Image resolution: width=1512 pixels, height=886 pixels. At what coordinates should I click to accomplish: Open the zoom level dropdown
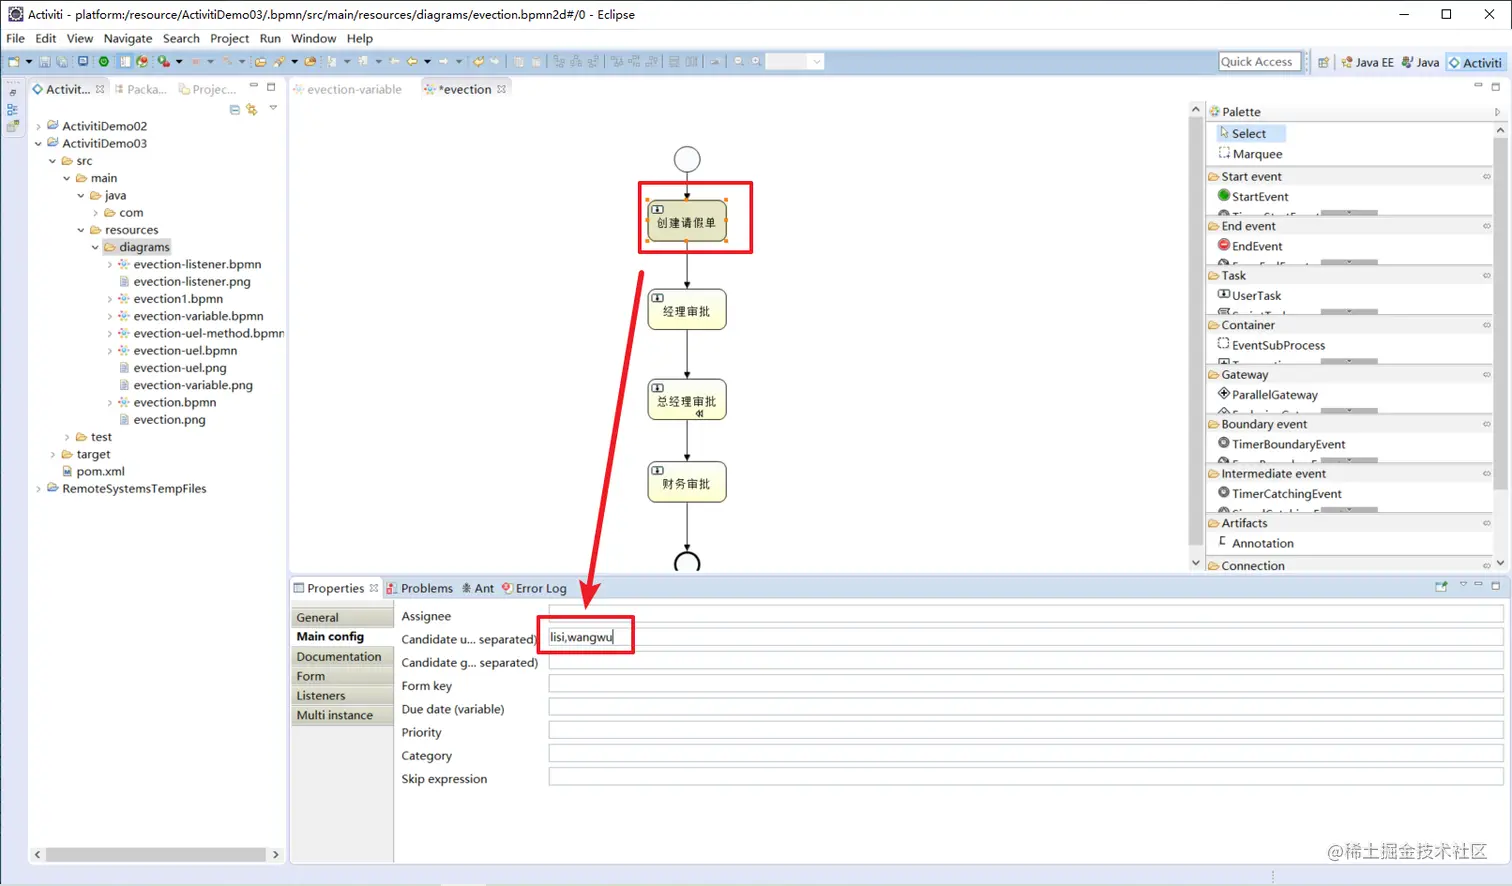pyautogui.click(x=817, y=62)
